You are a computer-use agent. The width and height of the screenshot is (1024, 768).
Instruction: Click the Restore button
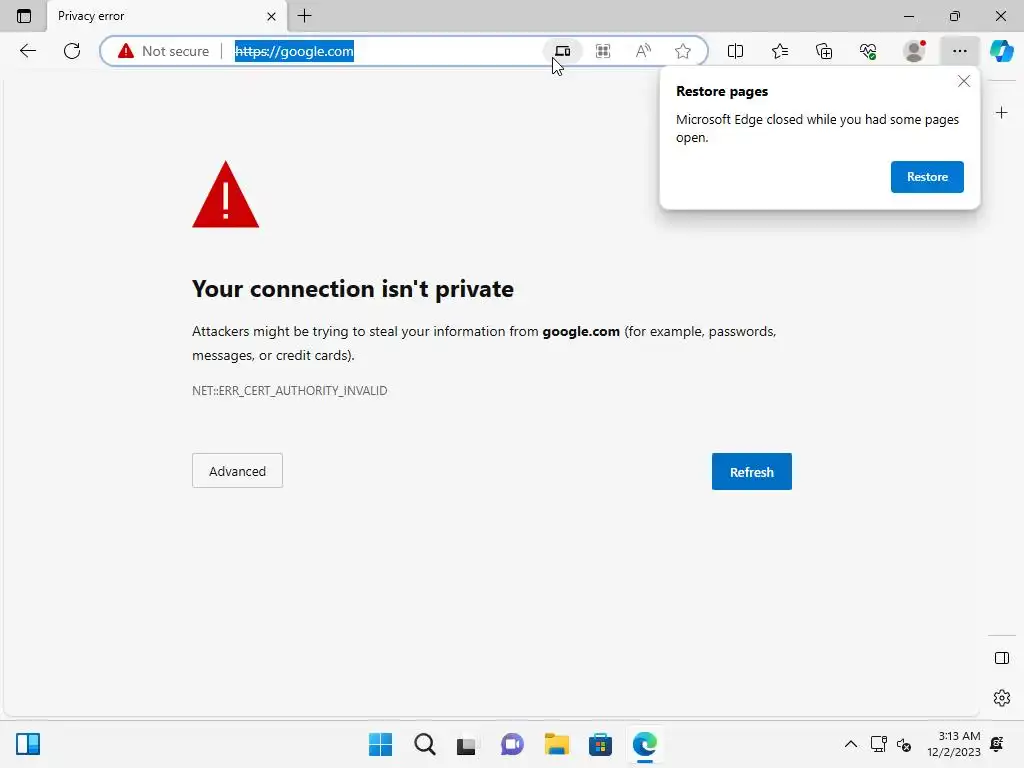927,177
